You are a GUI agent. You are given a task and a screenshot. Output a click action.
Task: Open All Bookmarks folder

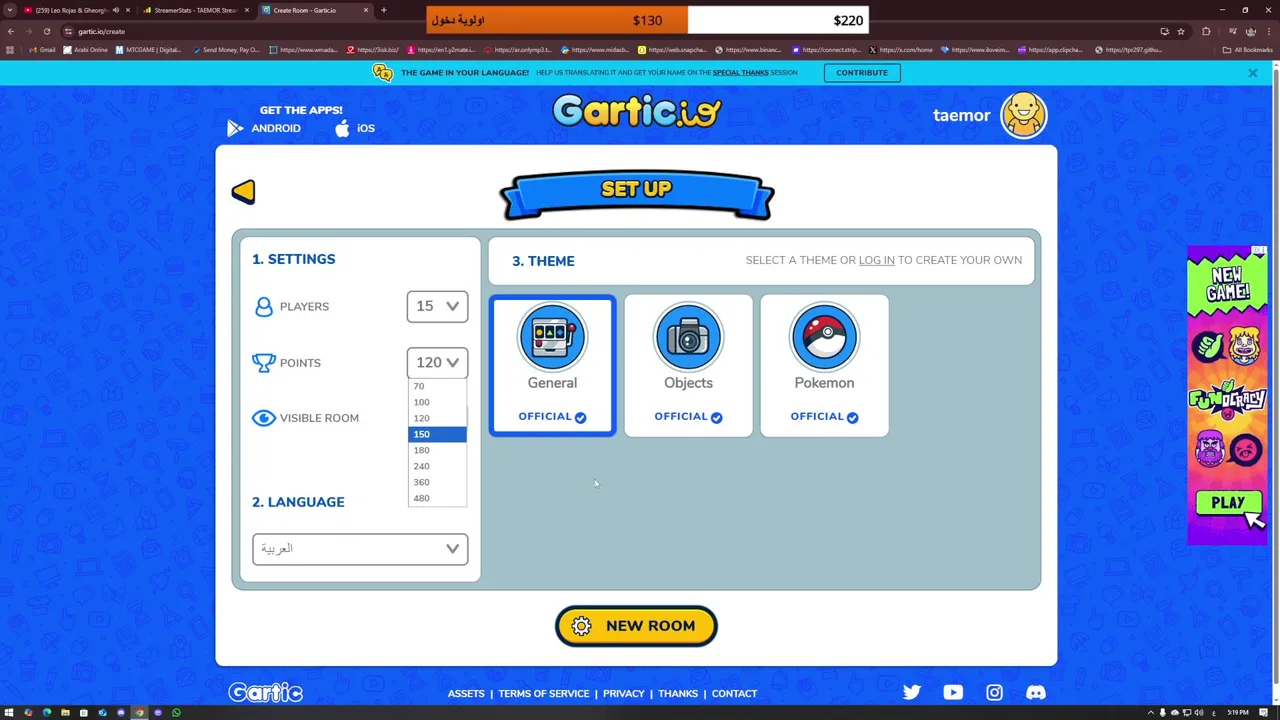1248,50
